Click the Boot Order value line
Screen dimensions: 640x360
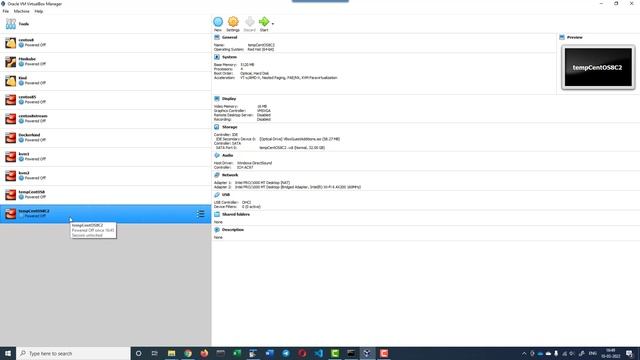[254, 73]
